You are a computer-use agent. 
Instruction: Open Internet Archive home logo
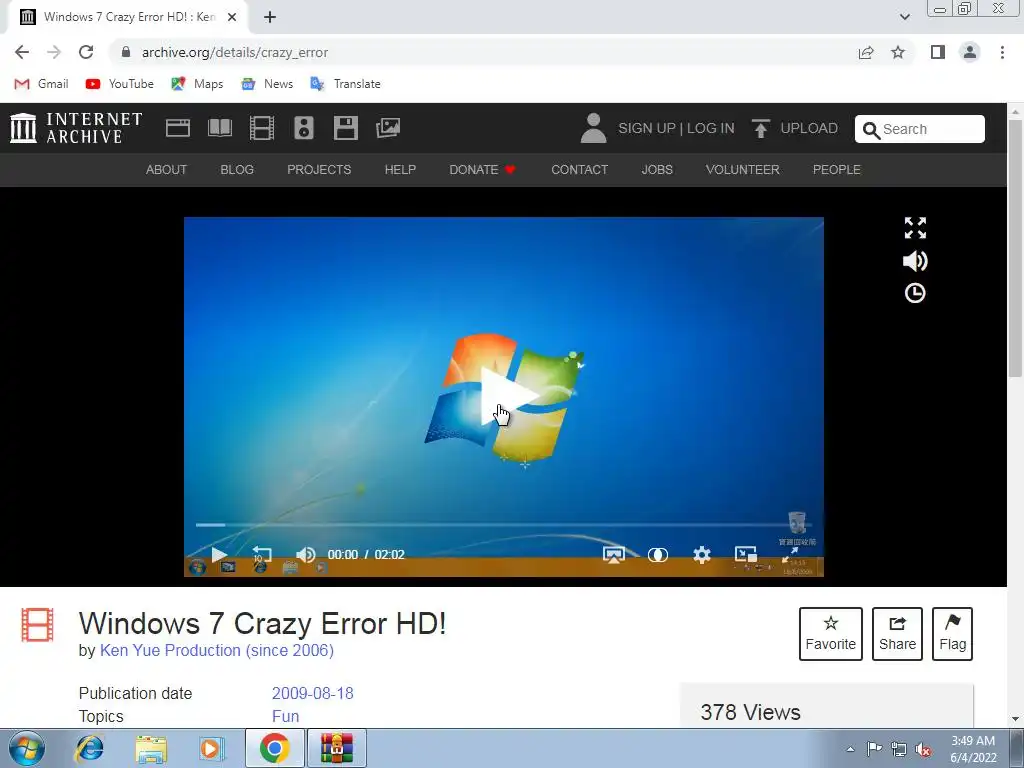point(76,128)
